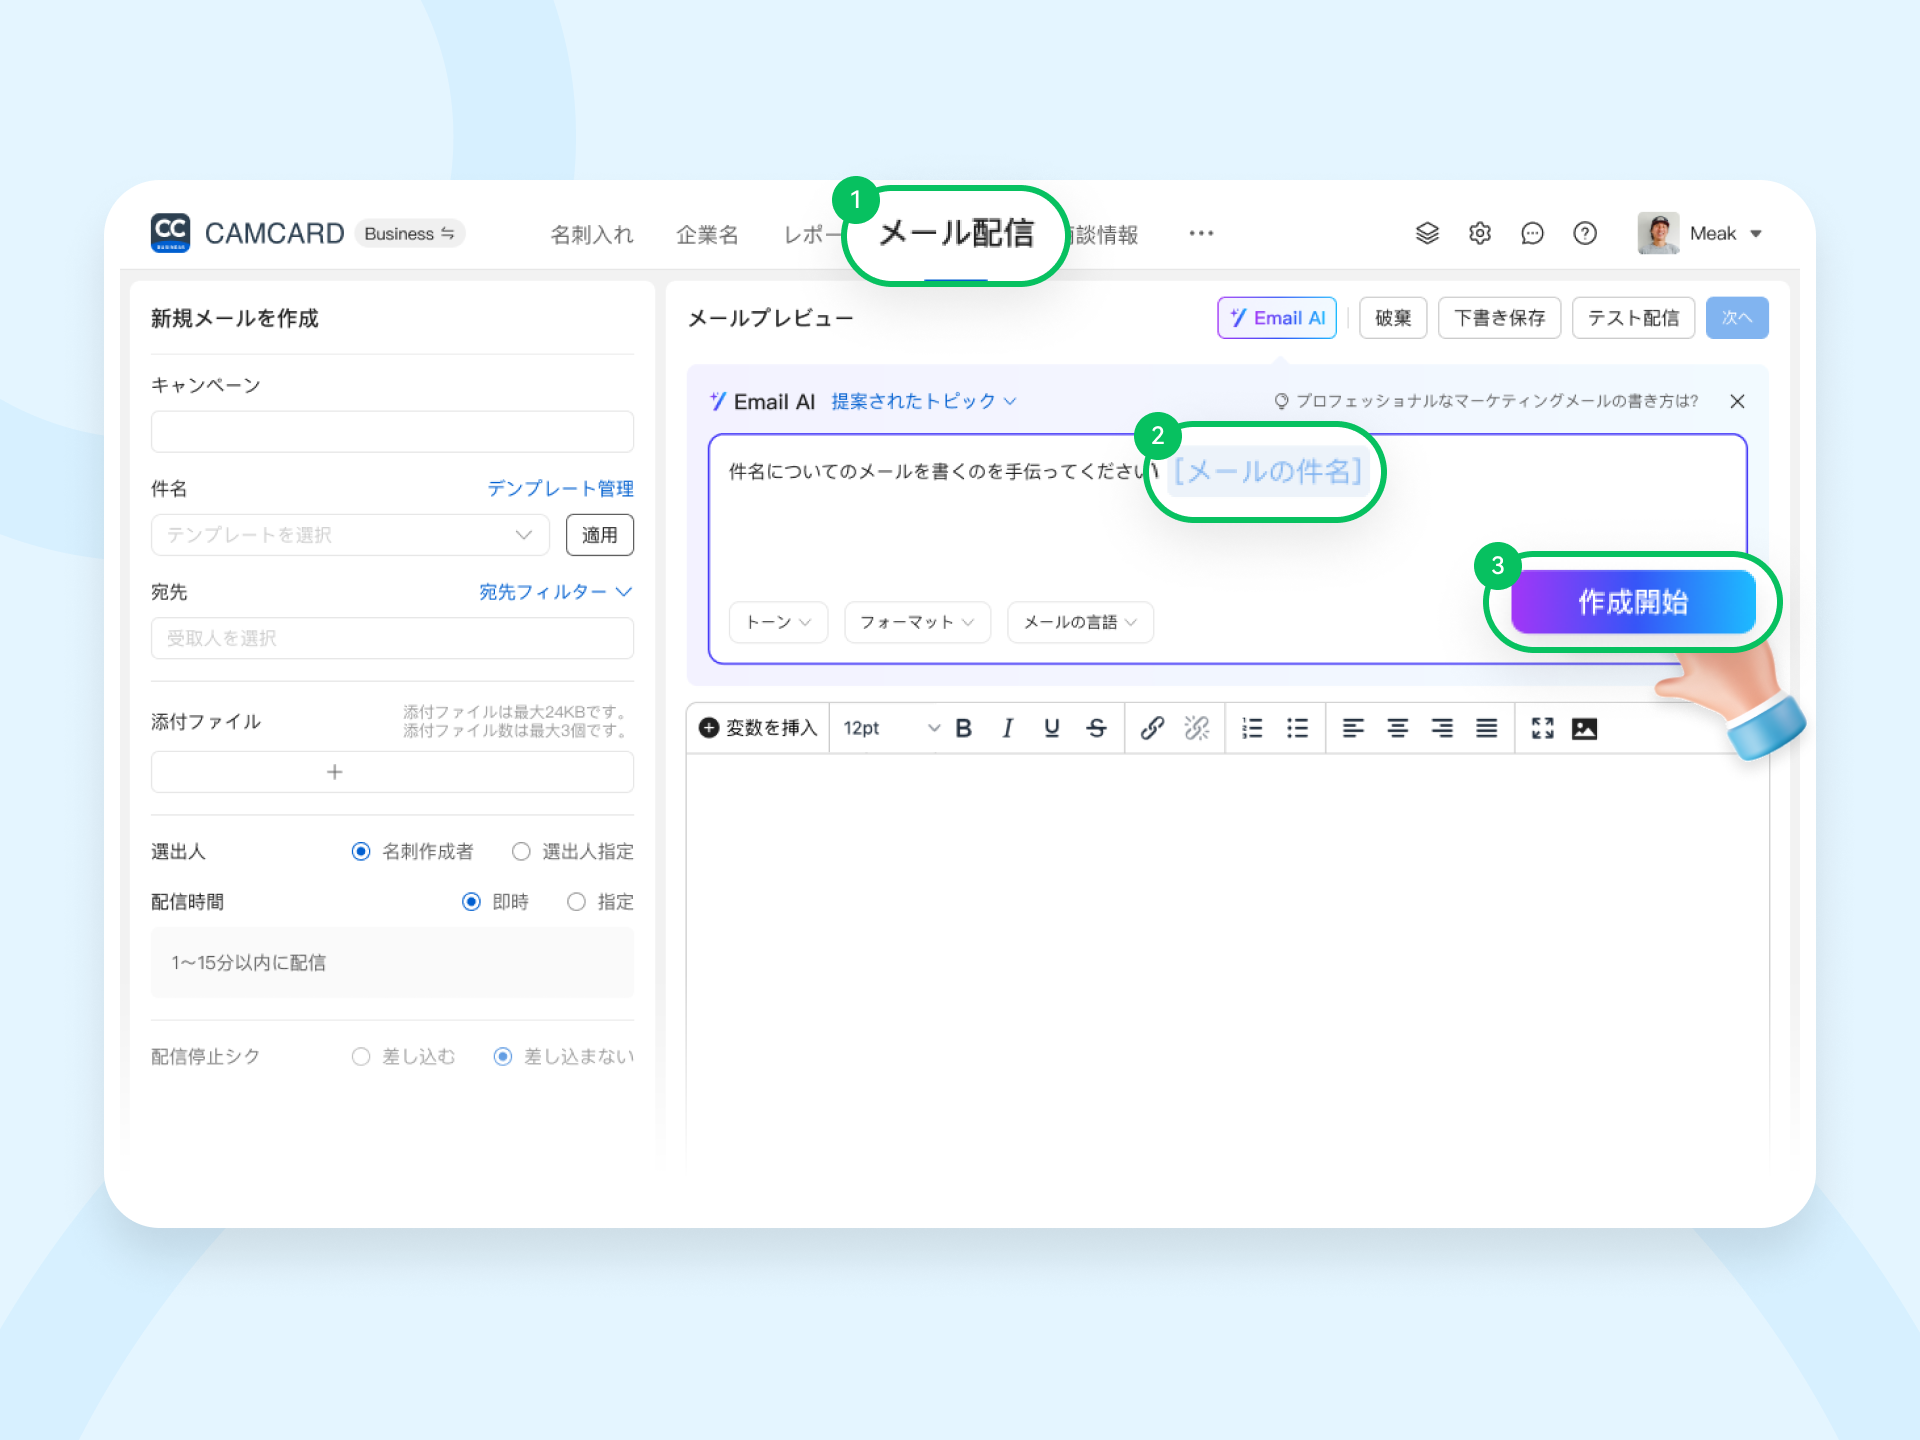
Task: Toggle italic text formatting
Action: point(1007,728)
